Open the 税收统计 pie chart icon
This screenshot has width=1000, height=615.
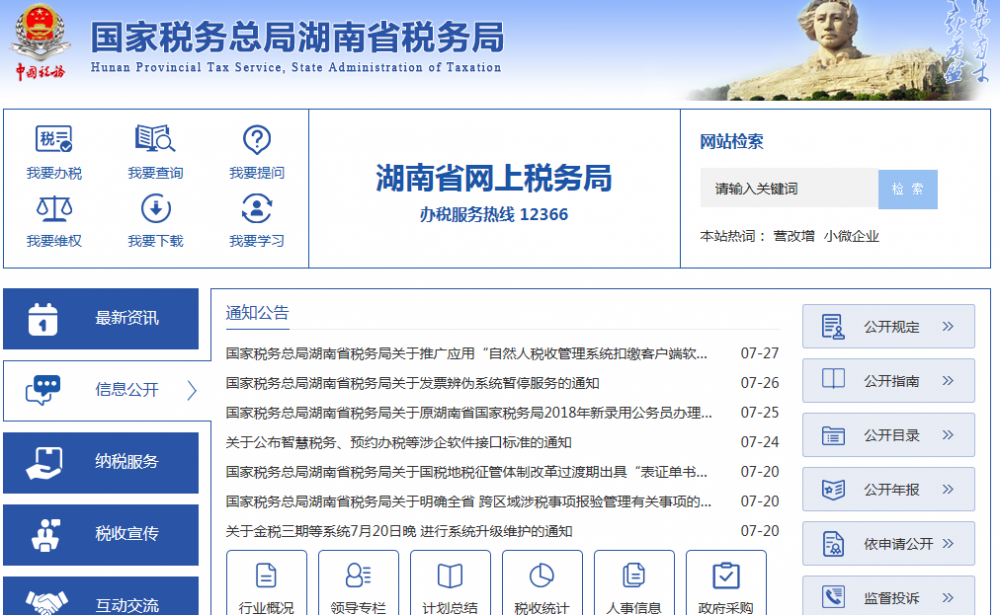(x=541, y=576)
